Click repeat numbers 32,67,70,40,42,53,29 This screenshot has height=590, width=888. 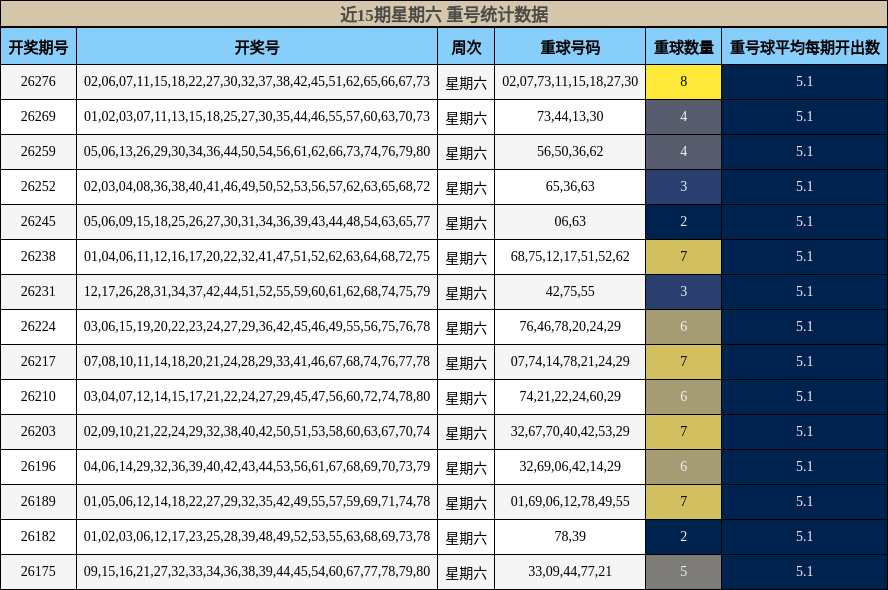[570, 431]
